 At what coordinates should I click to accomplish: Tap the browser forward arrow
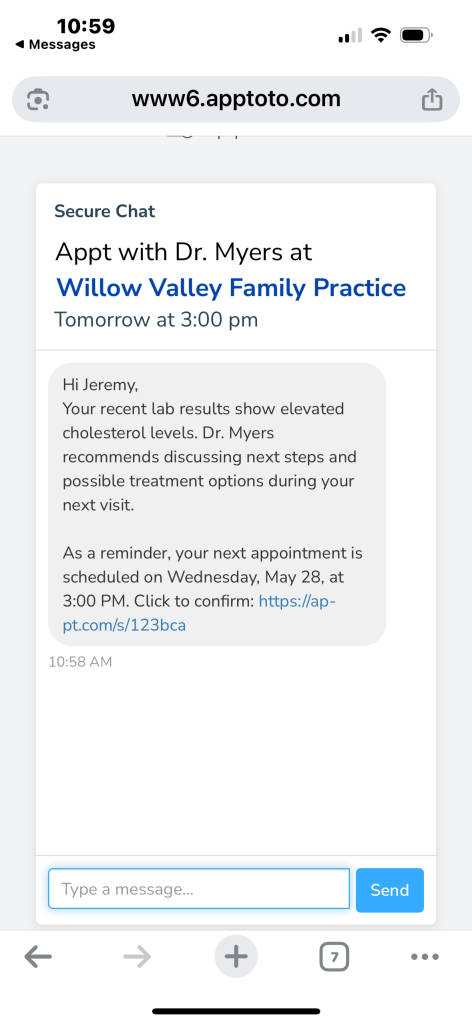(x=137, y=957)
